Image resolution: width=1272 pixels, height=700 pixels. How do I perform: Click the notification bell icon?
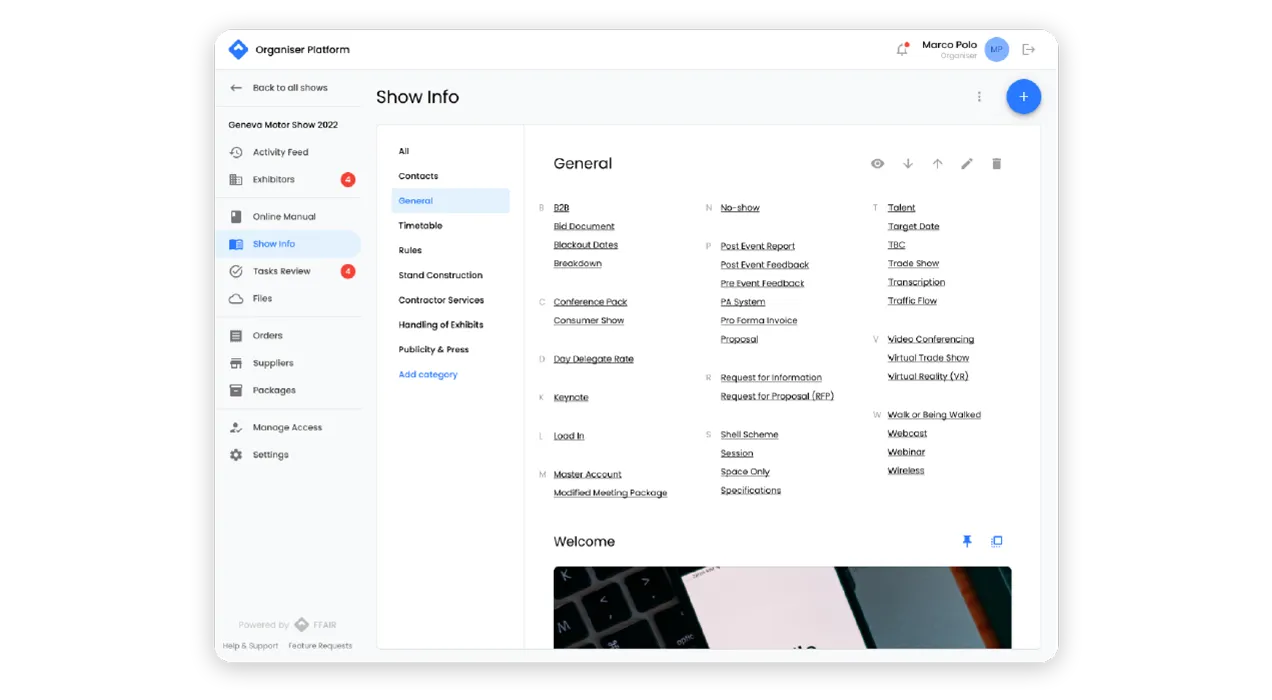click(x=901, y=49)
